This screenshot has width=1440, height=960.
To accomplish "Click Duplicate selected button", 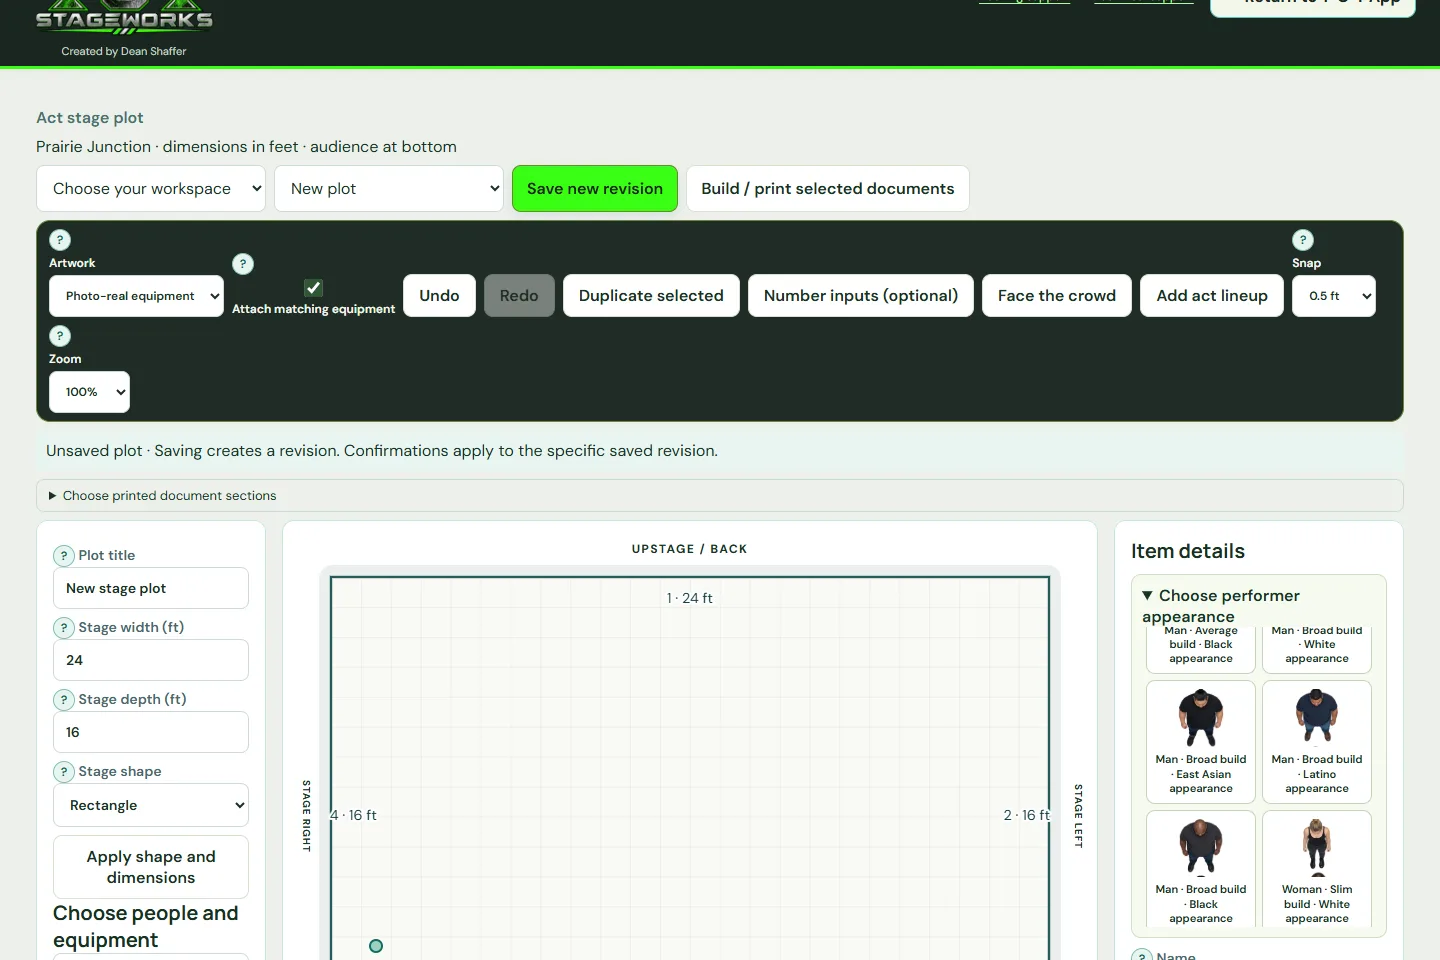I will (651, 296).
